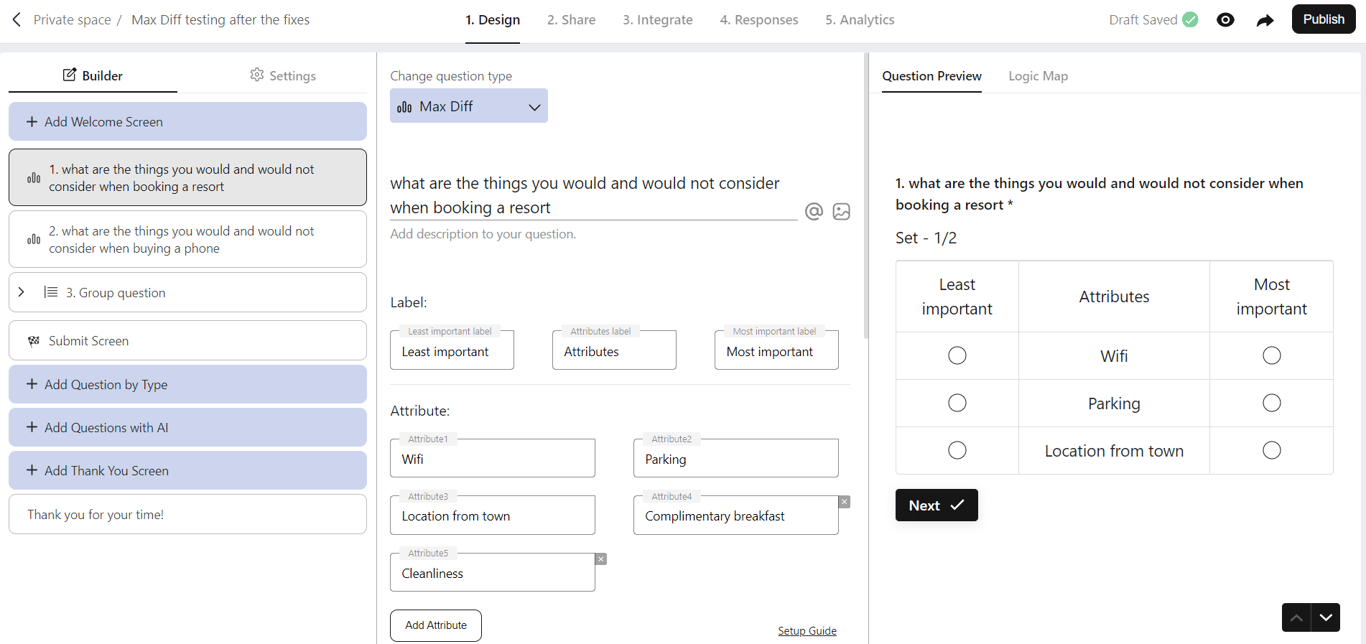Viewport: 1366px width, 644px height.
Task: Click the back arrow beside Private space
Action: coord(17,20)
